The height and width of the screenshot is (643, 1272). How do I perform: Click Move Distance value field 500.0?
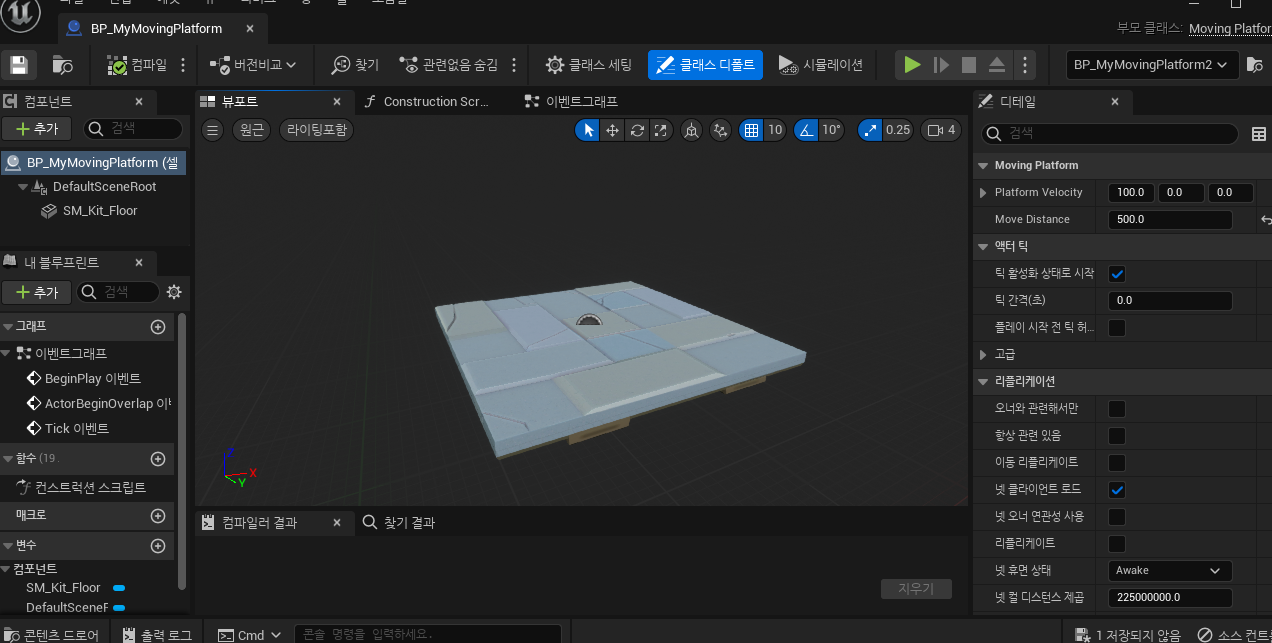point(1170,219)
